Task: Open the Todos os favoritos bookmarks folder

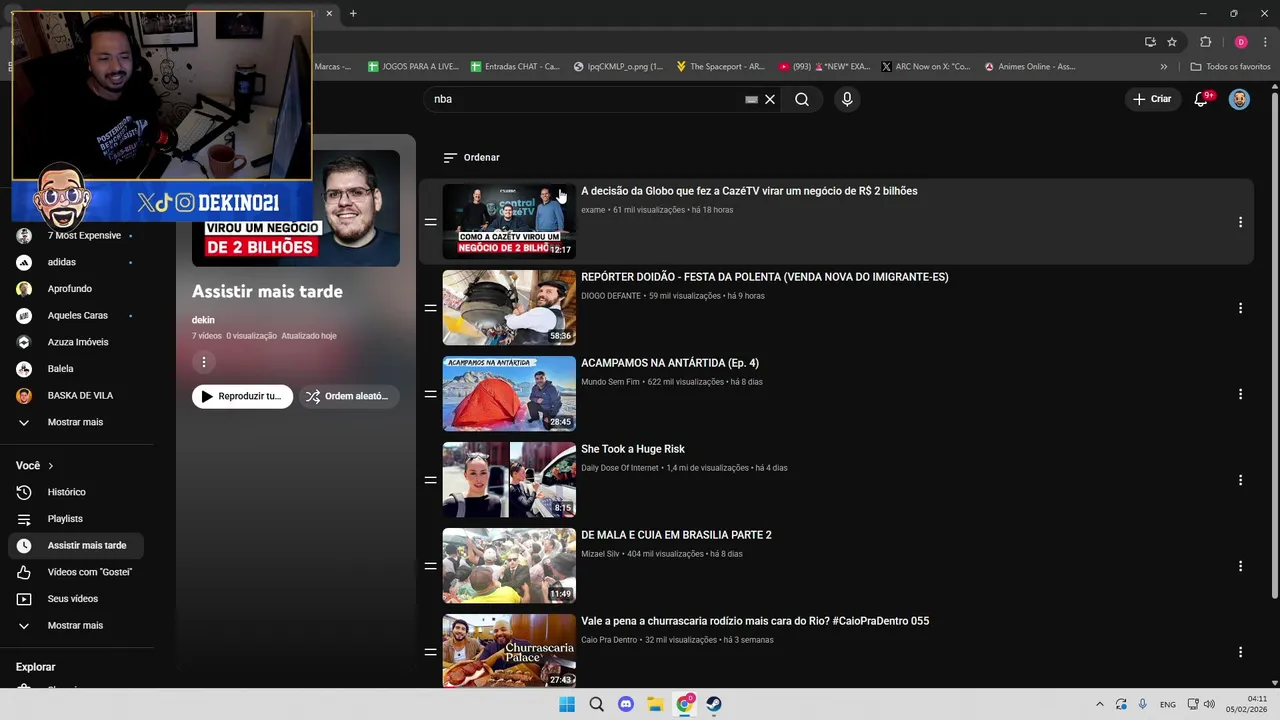Action: (x=1231, y=66)
